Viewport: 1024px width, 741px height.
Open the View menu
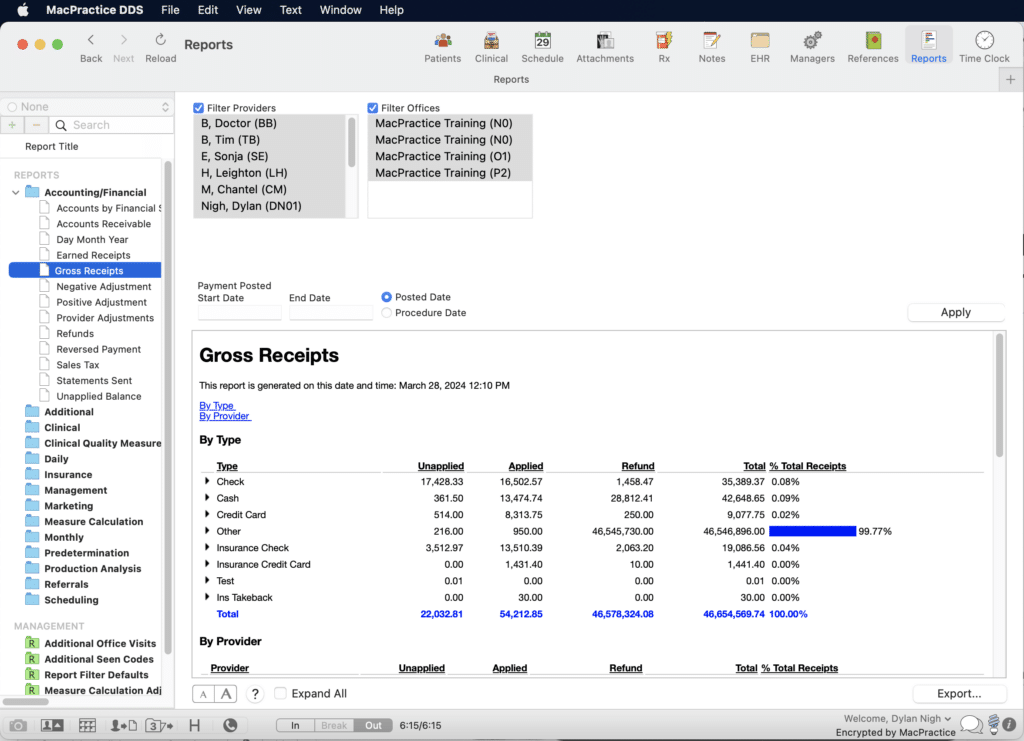pyautogui.click(x=248, y=10)
